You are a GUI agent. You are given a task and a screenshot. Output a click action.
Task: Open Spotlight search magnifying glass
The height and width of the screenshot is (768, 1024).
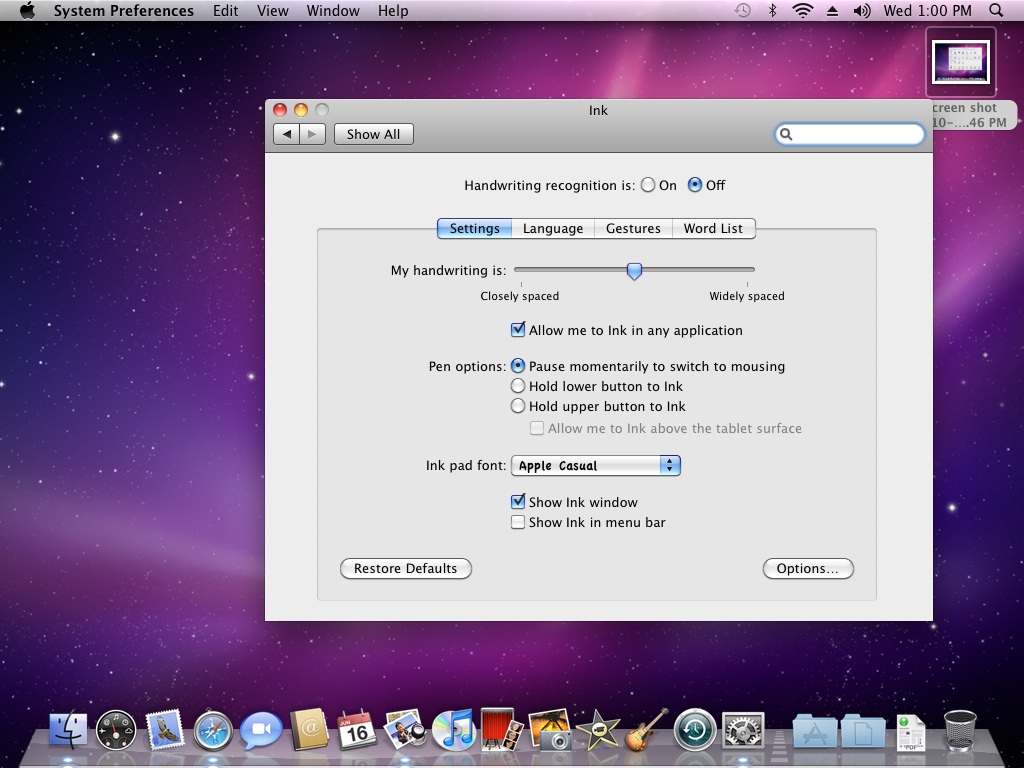(996, 10)
